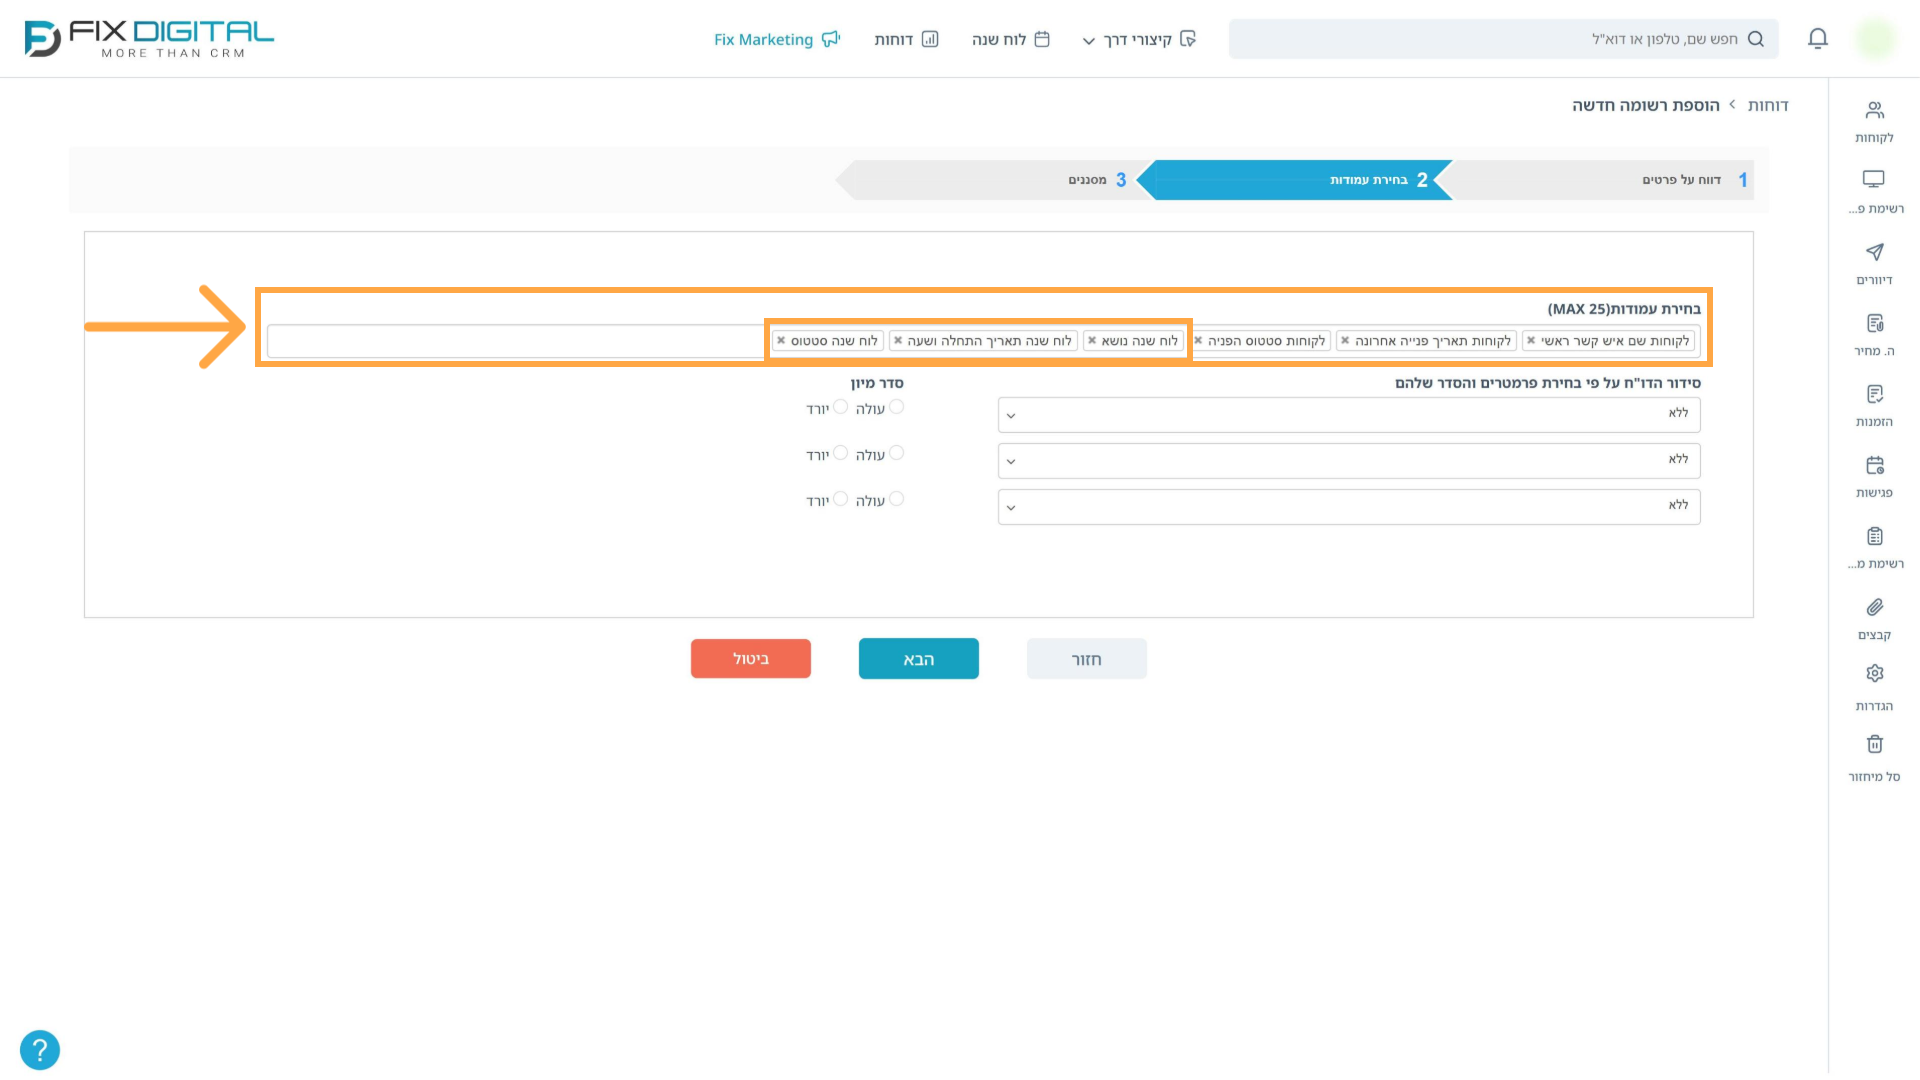This screenshot has height=1080, width=1920.
Task: Open the דוחות reports menu item
Action: click(906, 39)
